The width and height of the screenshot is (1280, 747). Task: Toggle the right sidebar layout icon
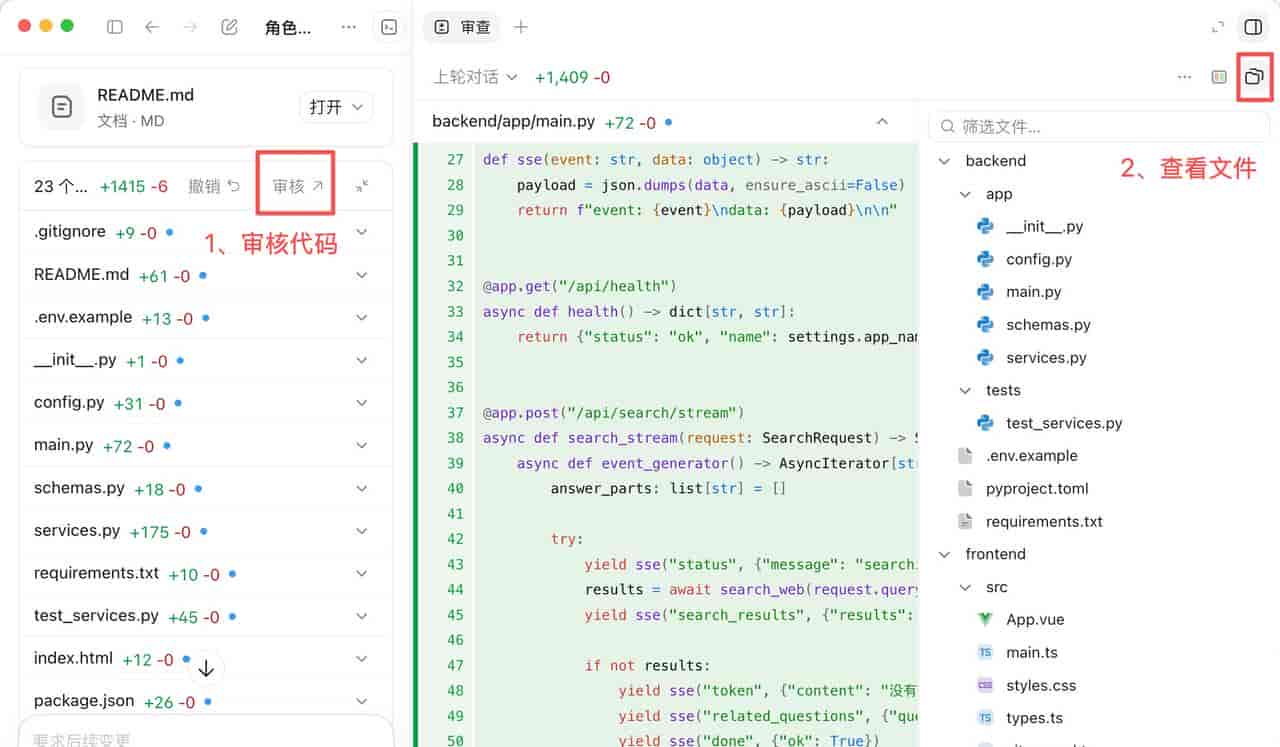click(1253, 27)
